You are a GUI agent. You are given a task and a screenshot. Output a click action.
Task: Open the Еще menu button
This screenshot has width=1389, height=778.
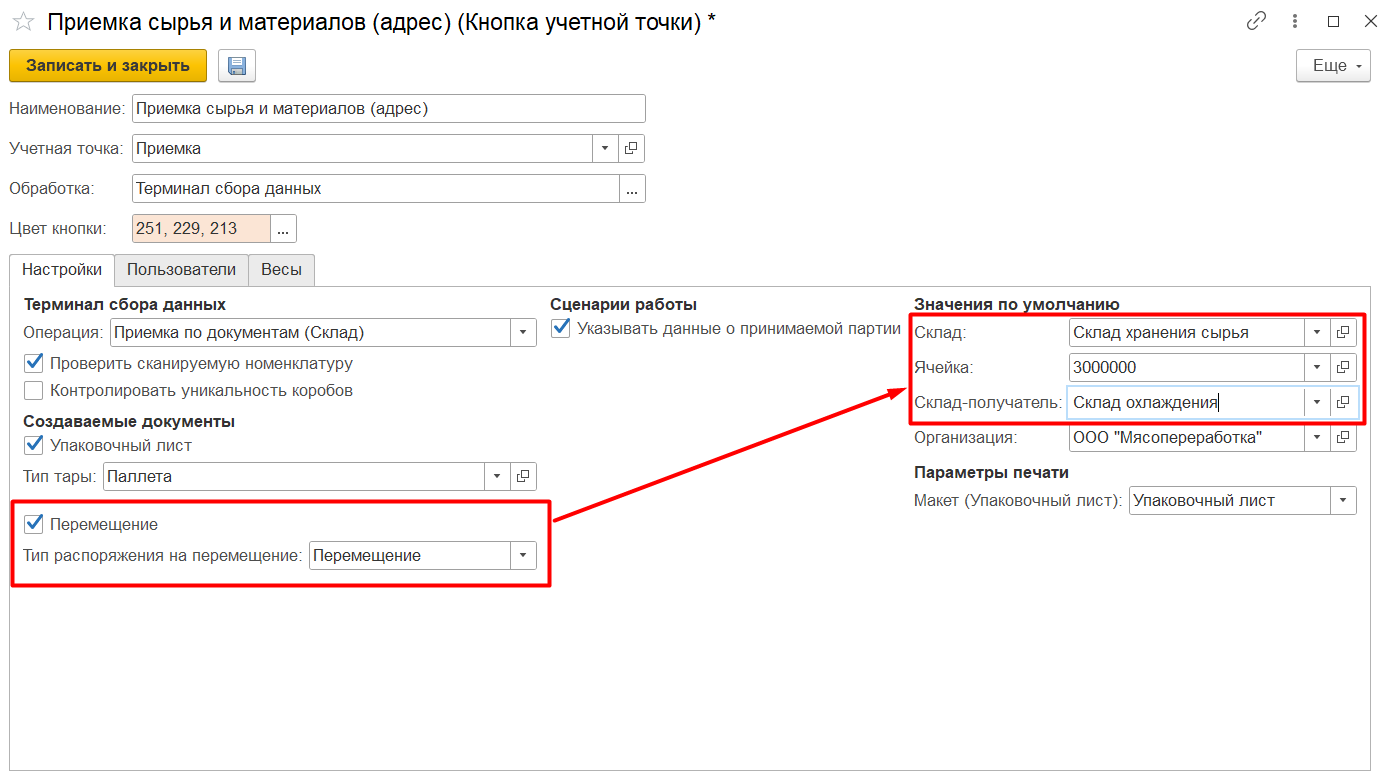[x=1334, y=66]
